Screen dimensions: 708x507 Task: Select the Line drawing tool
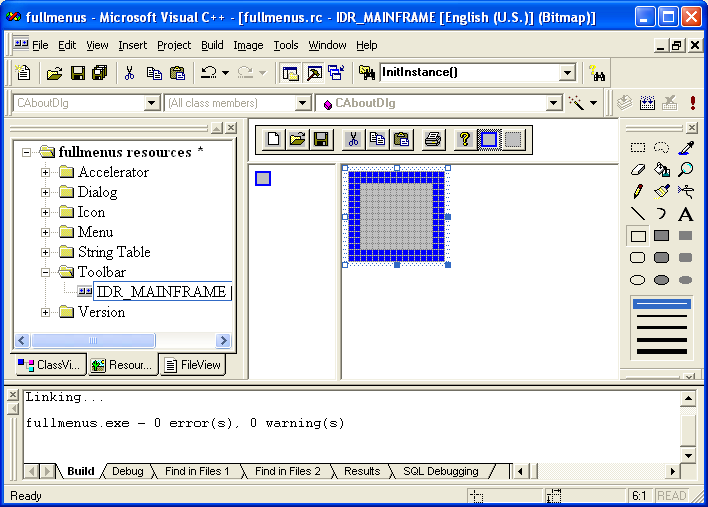[x=638, y=214]
